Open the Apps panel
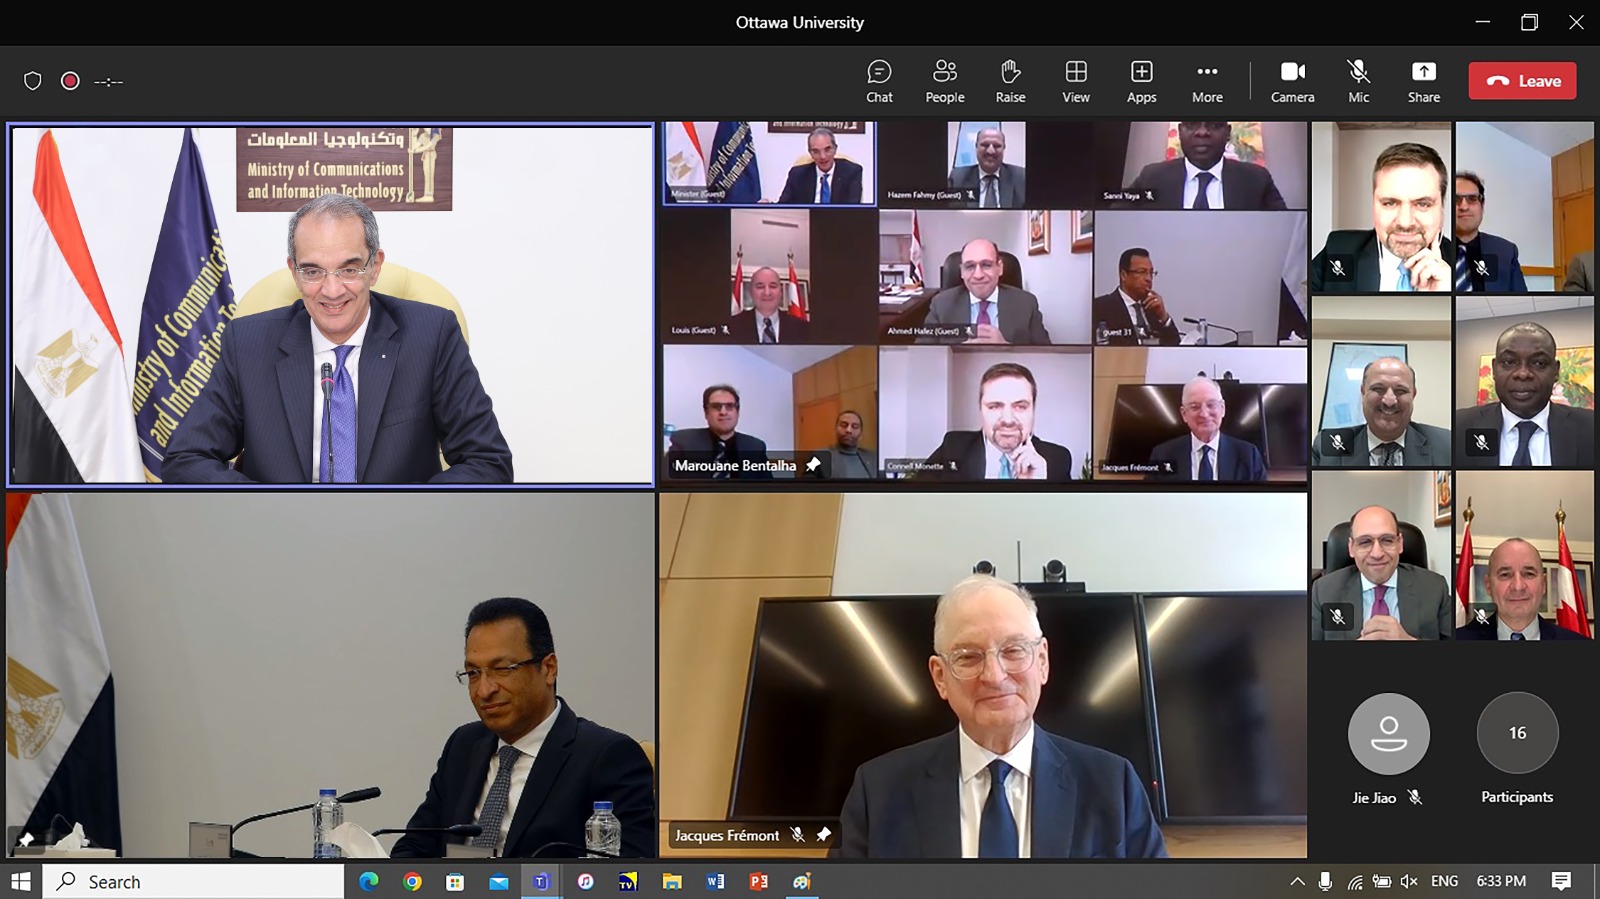Image resolution: width=1600 pixels, height=899 pixels. [x=1141, y=81]
